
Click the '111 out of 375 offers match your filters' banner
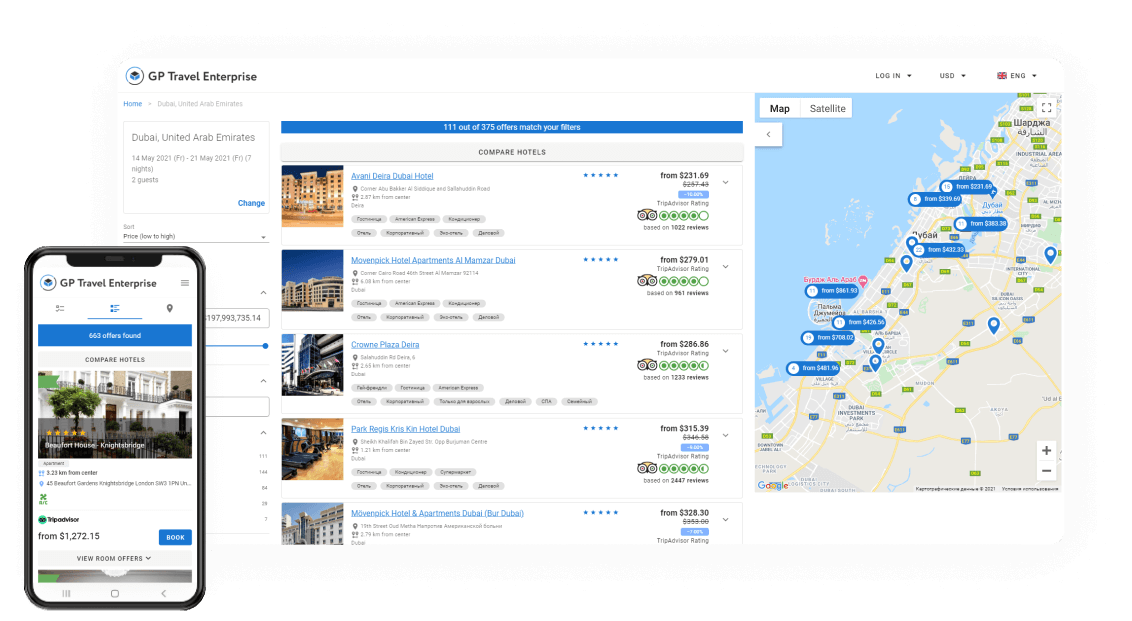coord(512,127)
